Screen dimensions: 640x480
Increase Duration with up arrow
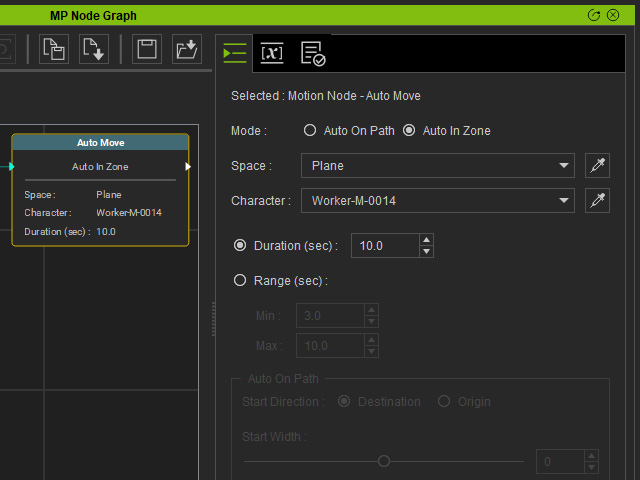(427, 240)
